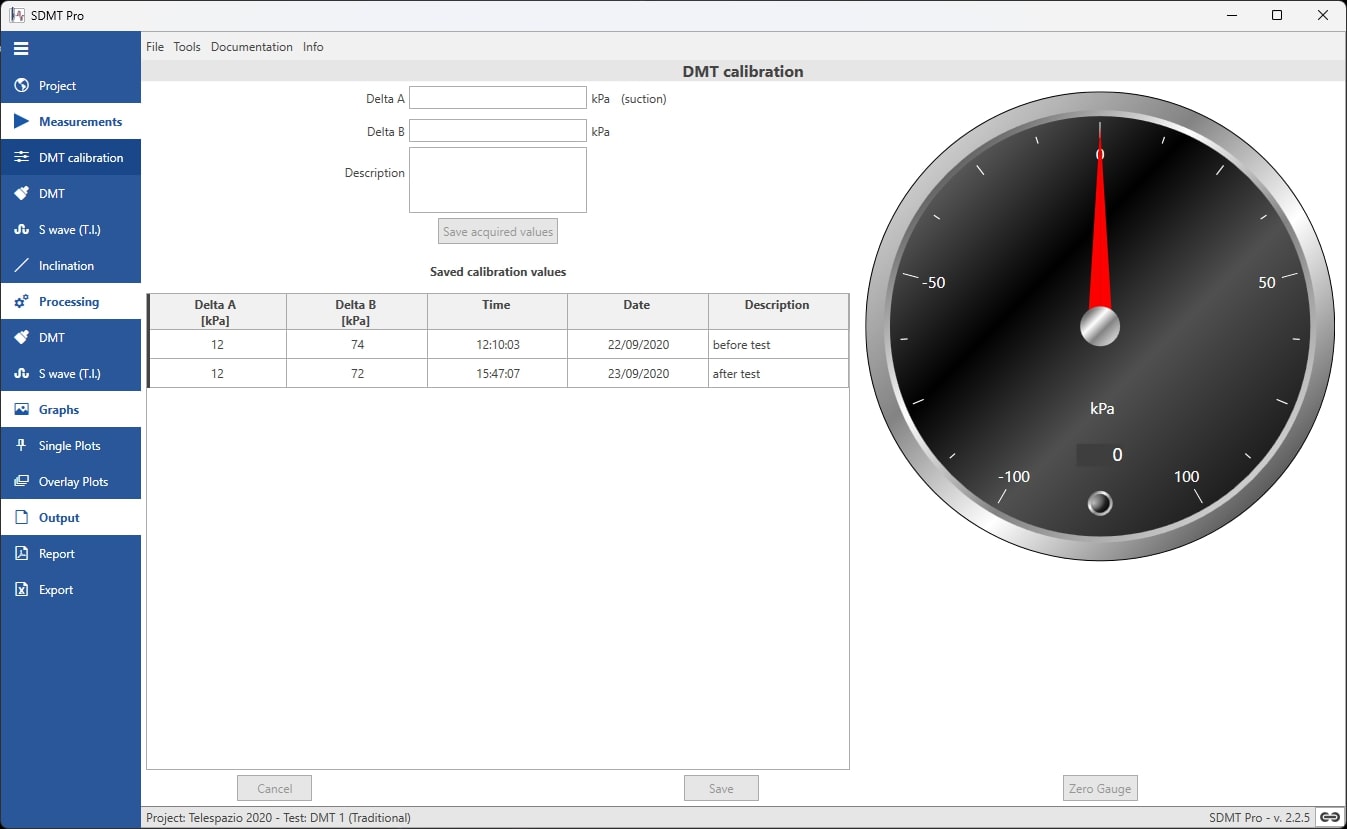Focus the Description text area
Viewport: 1347px width, 829px height.
coord(498,180)
